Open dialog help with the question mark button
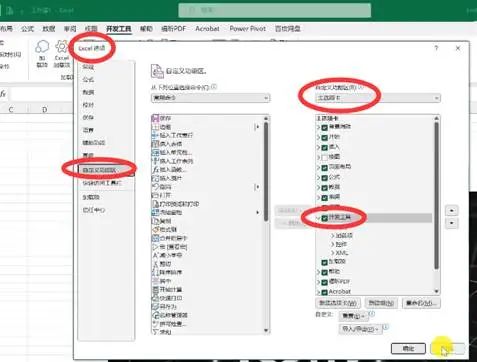Screen dimensions: 477x362 pos(436,48)
